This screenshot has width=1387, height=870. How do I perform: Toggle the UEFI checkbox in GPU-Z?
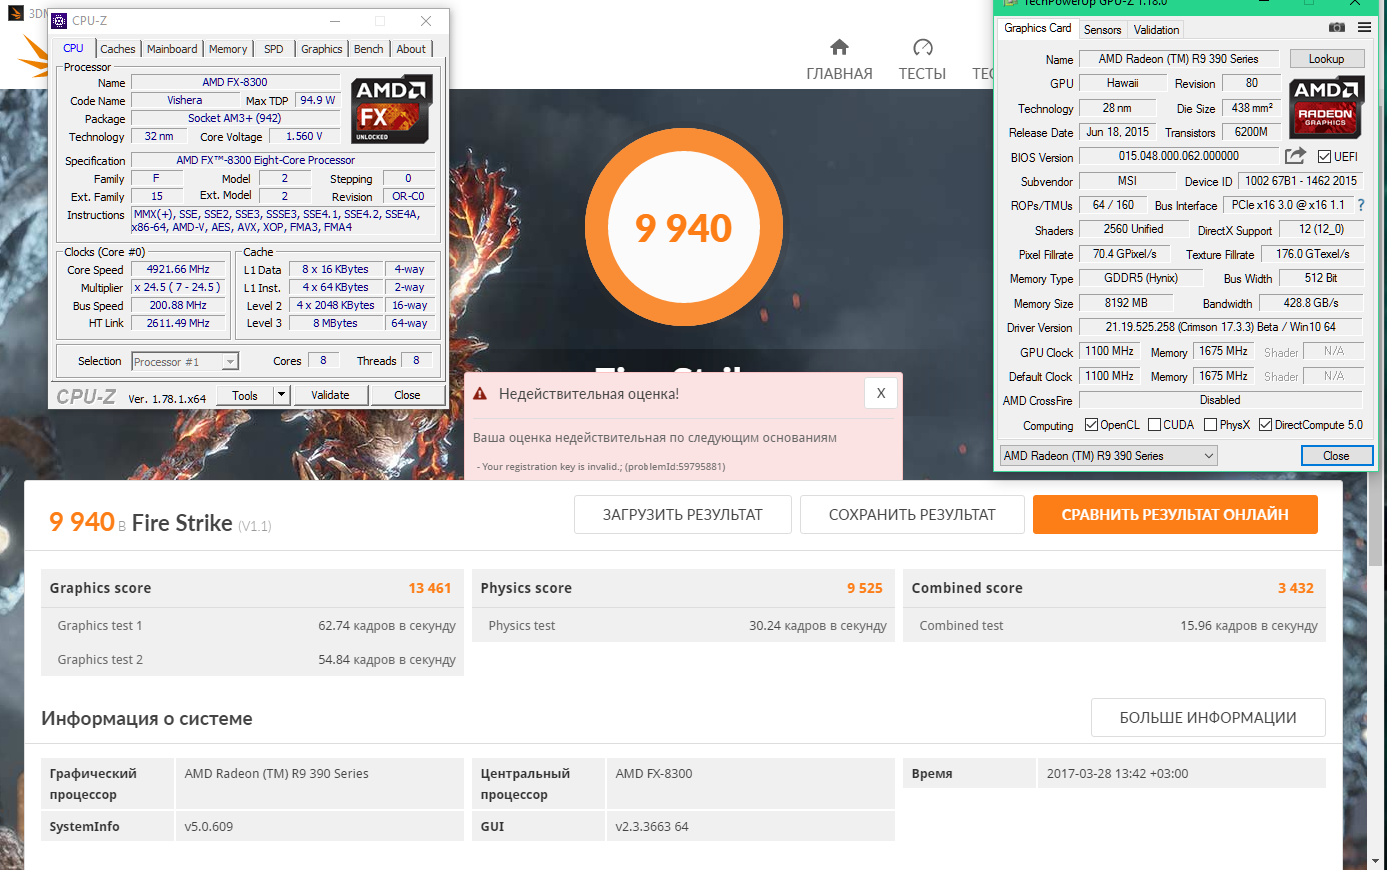pyautogui.click(x=1324, y=156)
